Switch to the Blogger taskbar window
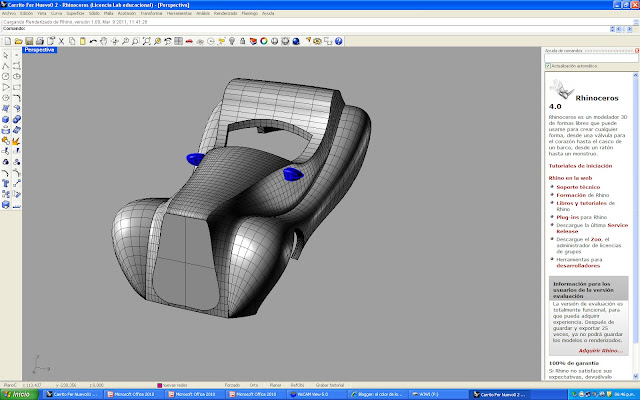This screenshot has width=640, height=400. coord(378,394)
